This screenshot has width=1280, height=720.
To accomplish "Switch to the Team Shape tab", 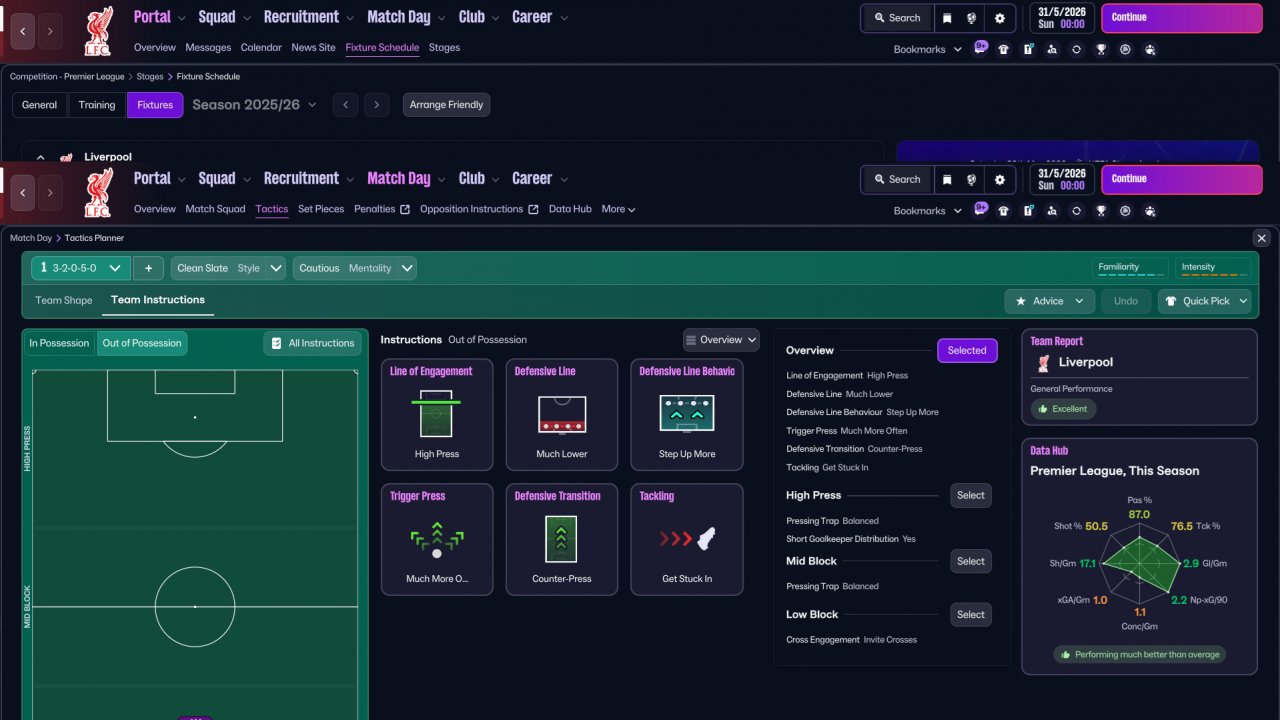I will coord(64,300).
